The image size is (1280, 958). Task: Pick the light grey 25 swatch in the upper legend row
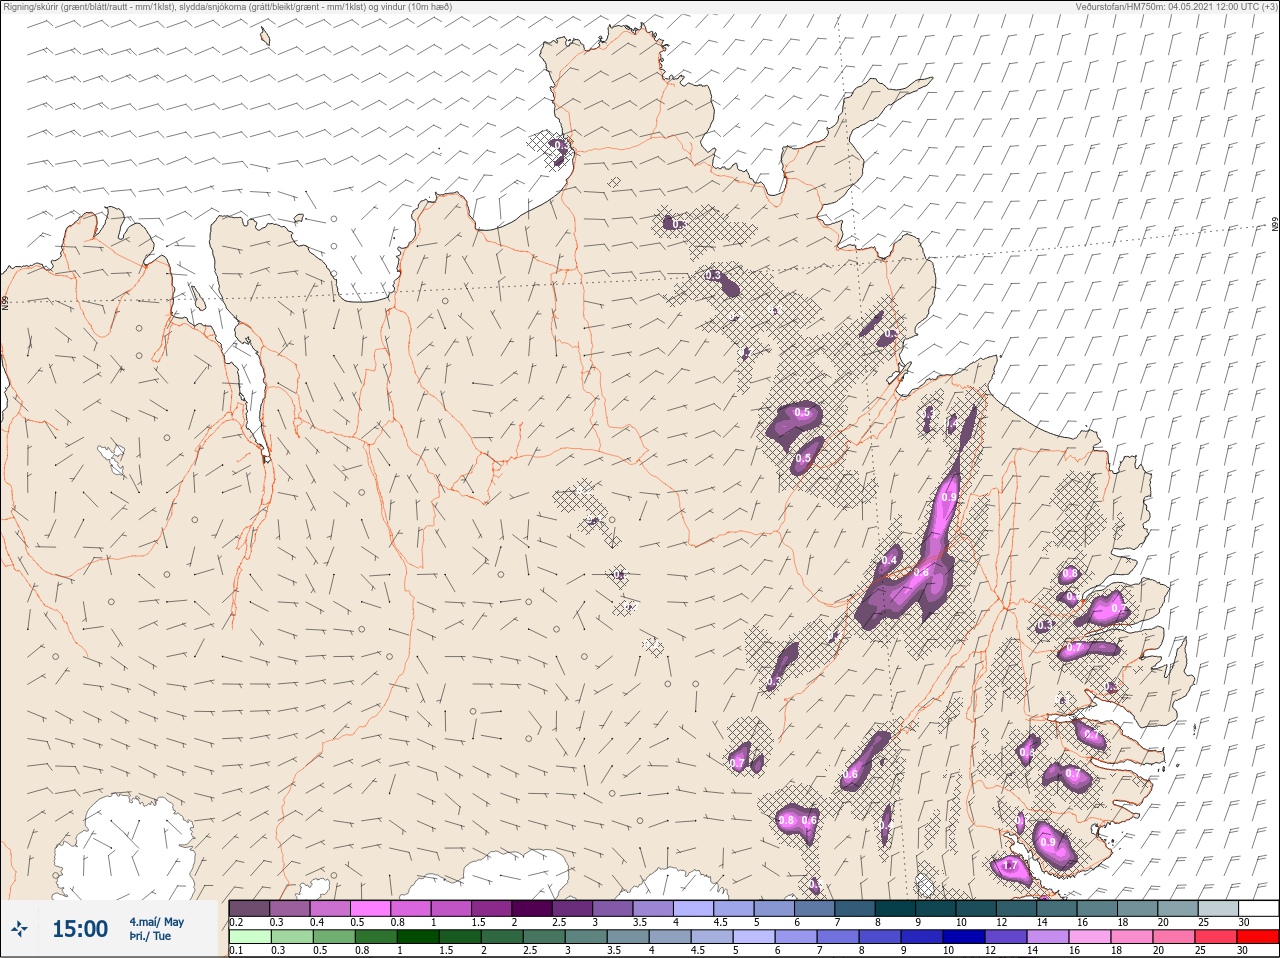pos(1217,908)
